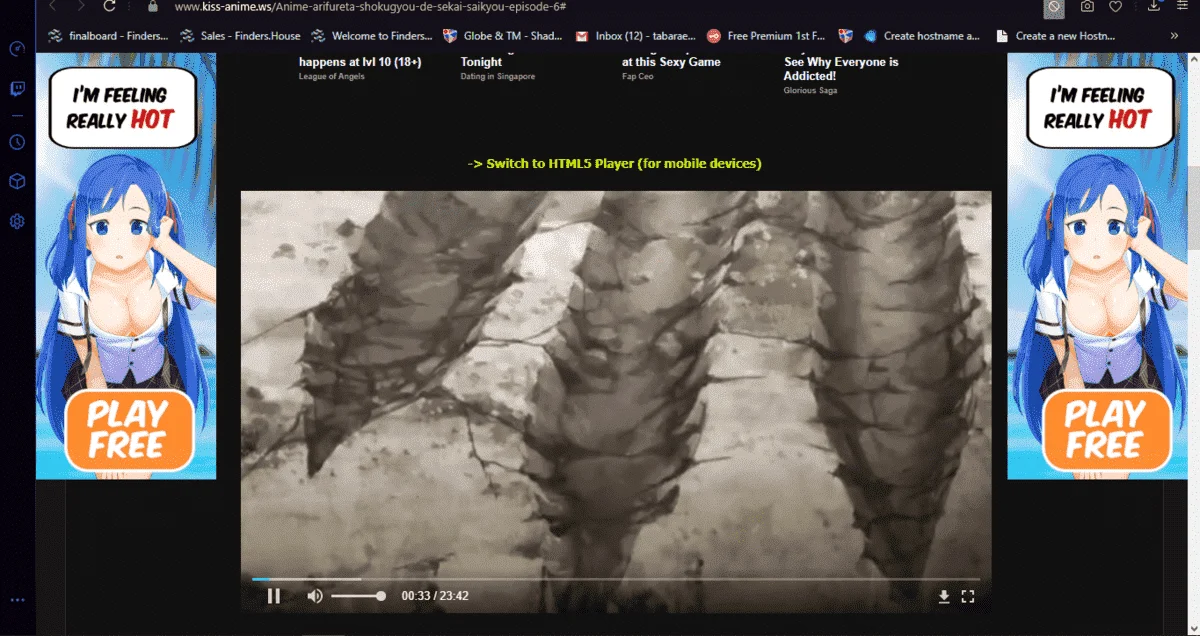
Task: Open Extensions cube icon in sidebar
Action: click(x=17, y=181)
